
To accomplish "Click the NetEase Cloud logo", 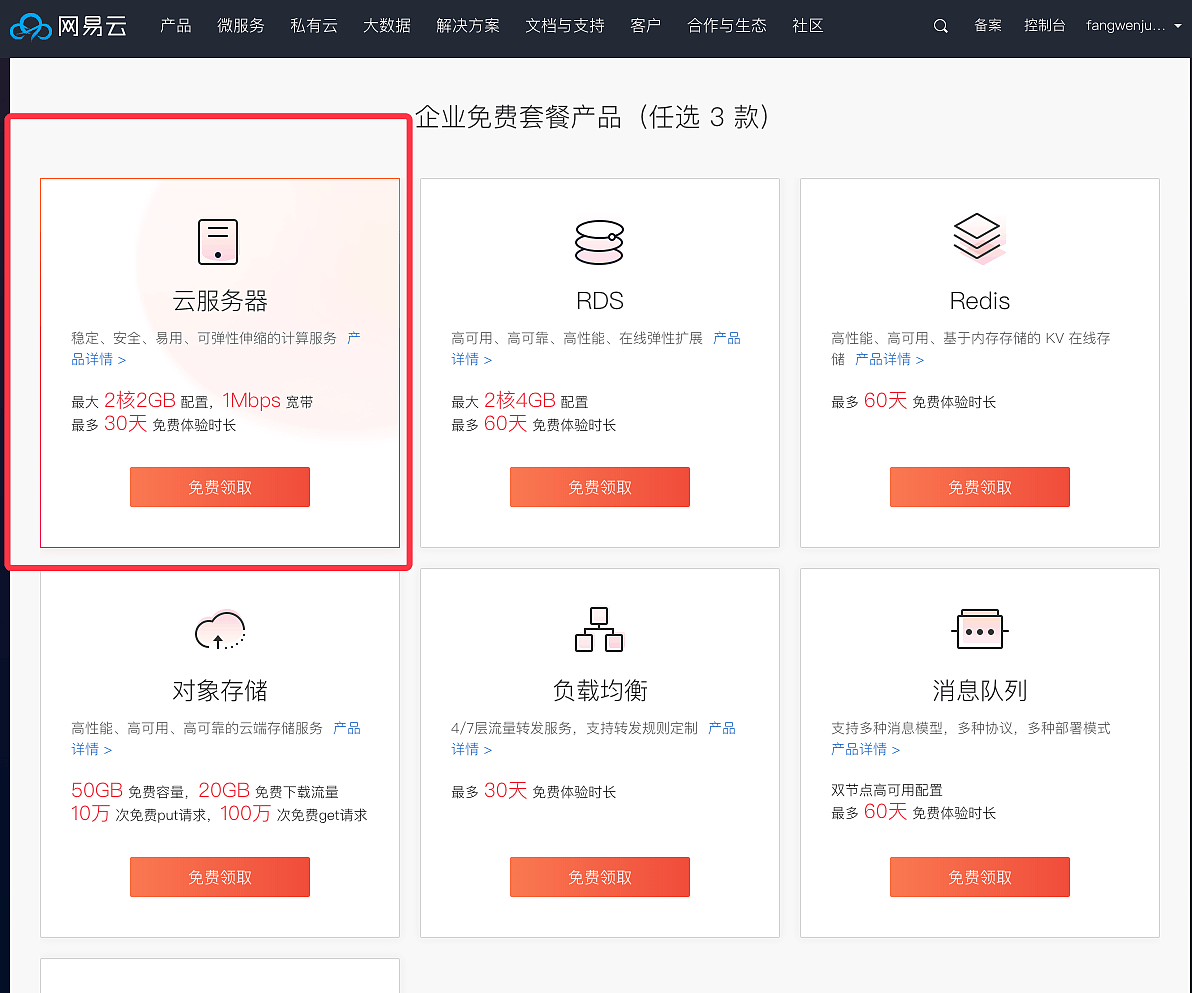I will click(68, 27).
